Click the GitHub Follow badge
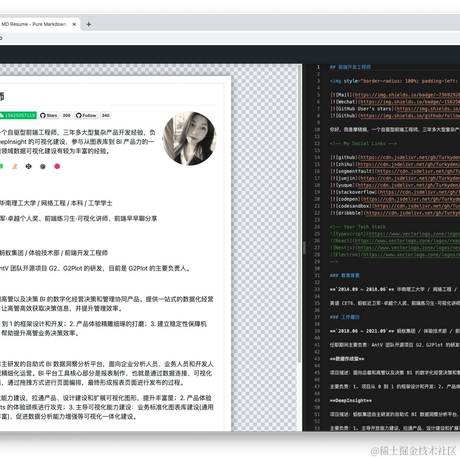The height and width of the screenshot is (460, 460). coord(86,115)
